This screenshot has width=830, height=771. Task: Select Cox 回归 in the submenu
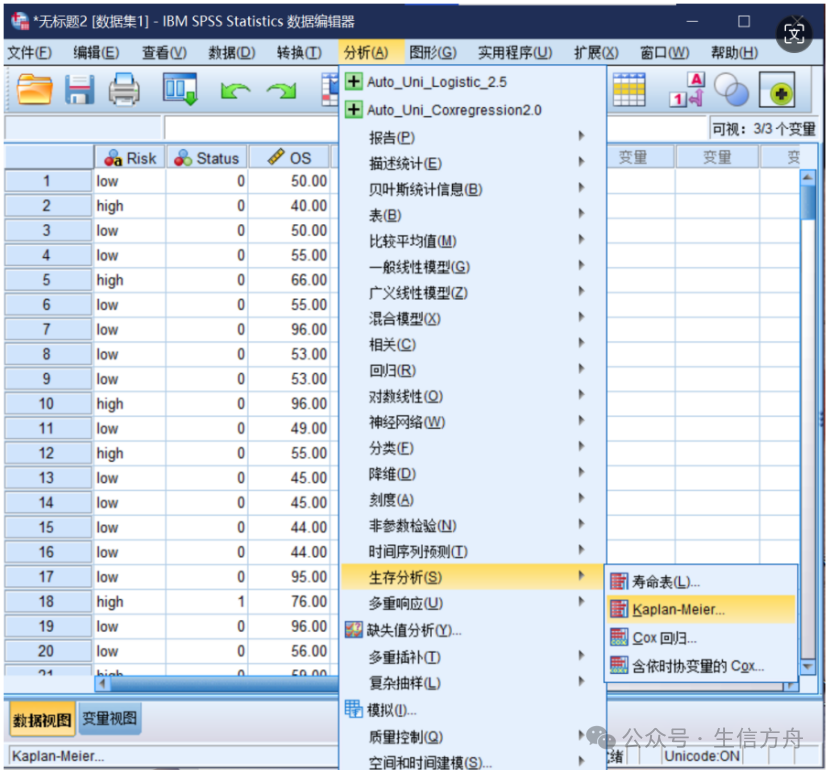tap(701, 638)
